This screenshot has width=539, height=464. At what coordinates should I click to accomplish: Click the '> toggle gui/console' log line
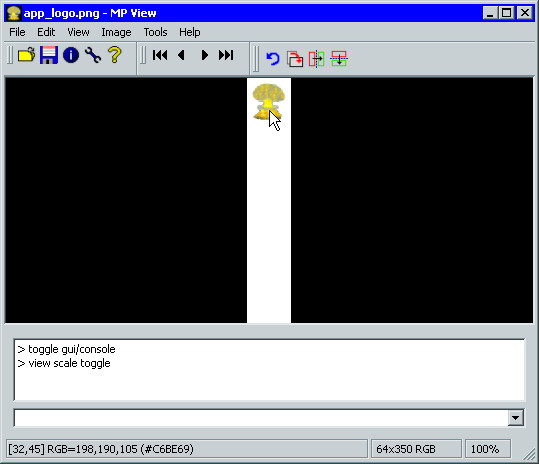[67, 349]
